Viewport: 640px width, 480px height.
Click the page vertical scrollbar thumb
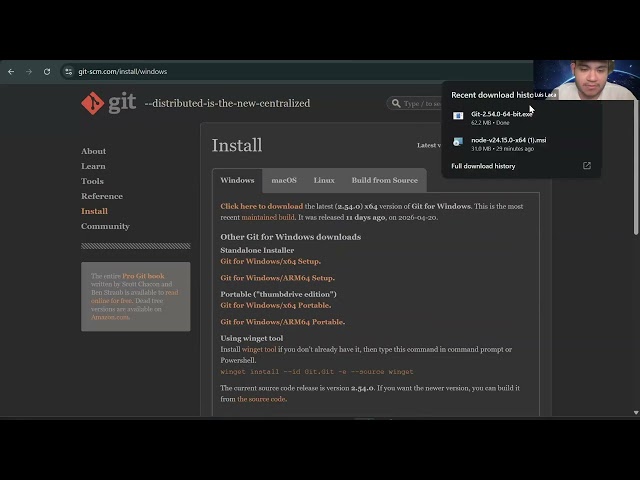636,167
